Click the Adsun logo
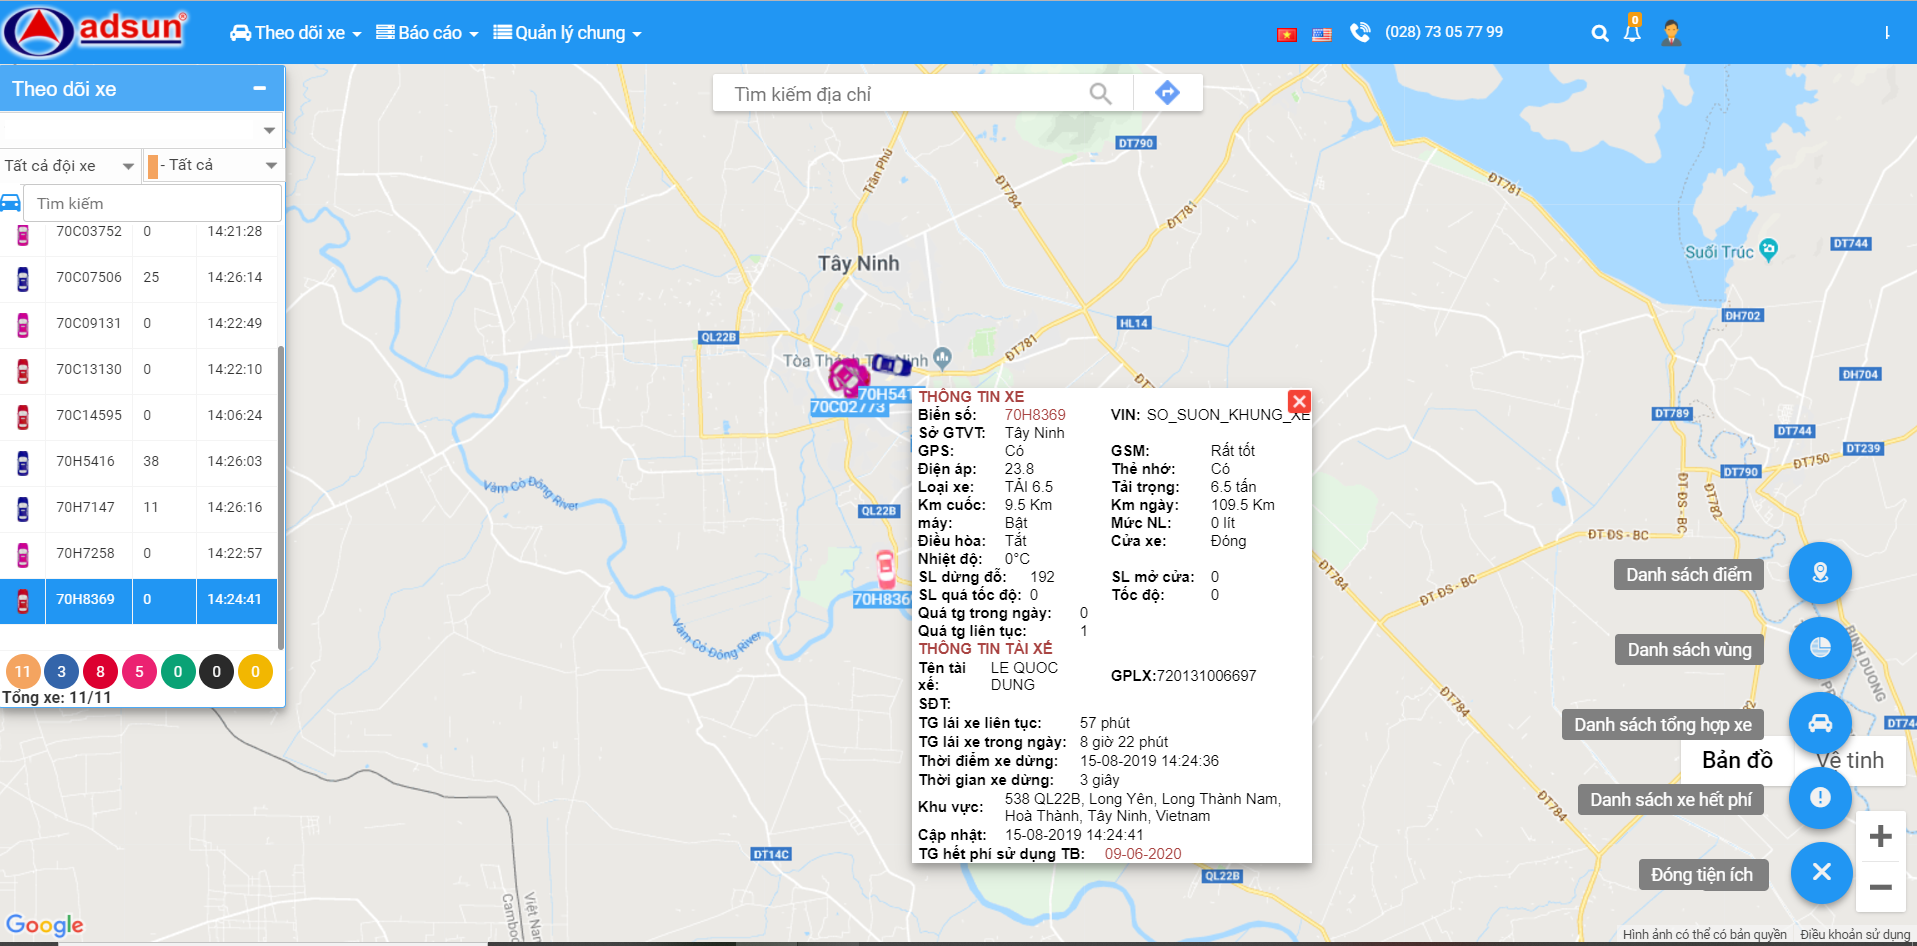The height and width of the screenshot is (946, 1917). [x=95, y=31]
